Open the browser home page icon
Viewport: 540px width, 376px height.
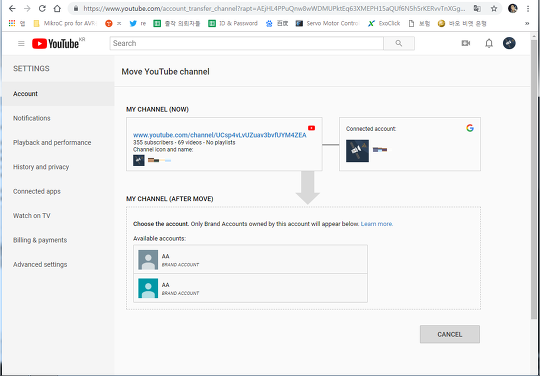pyautogui.click(x=57, y=9)
